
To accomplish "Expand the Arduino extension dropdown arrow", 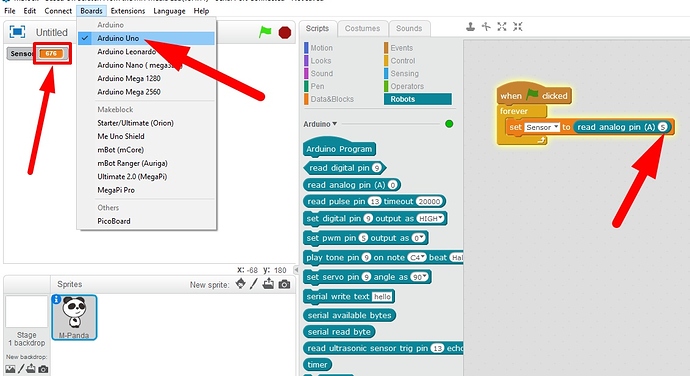I will pos(334,124).
